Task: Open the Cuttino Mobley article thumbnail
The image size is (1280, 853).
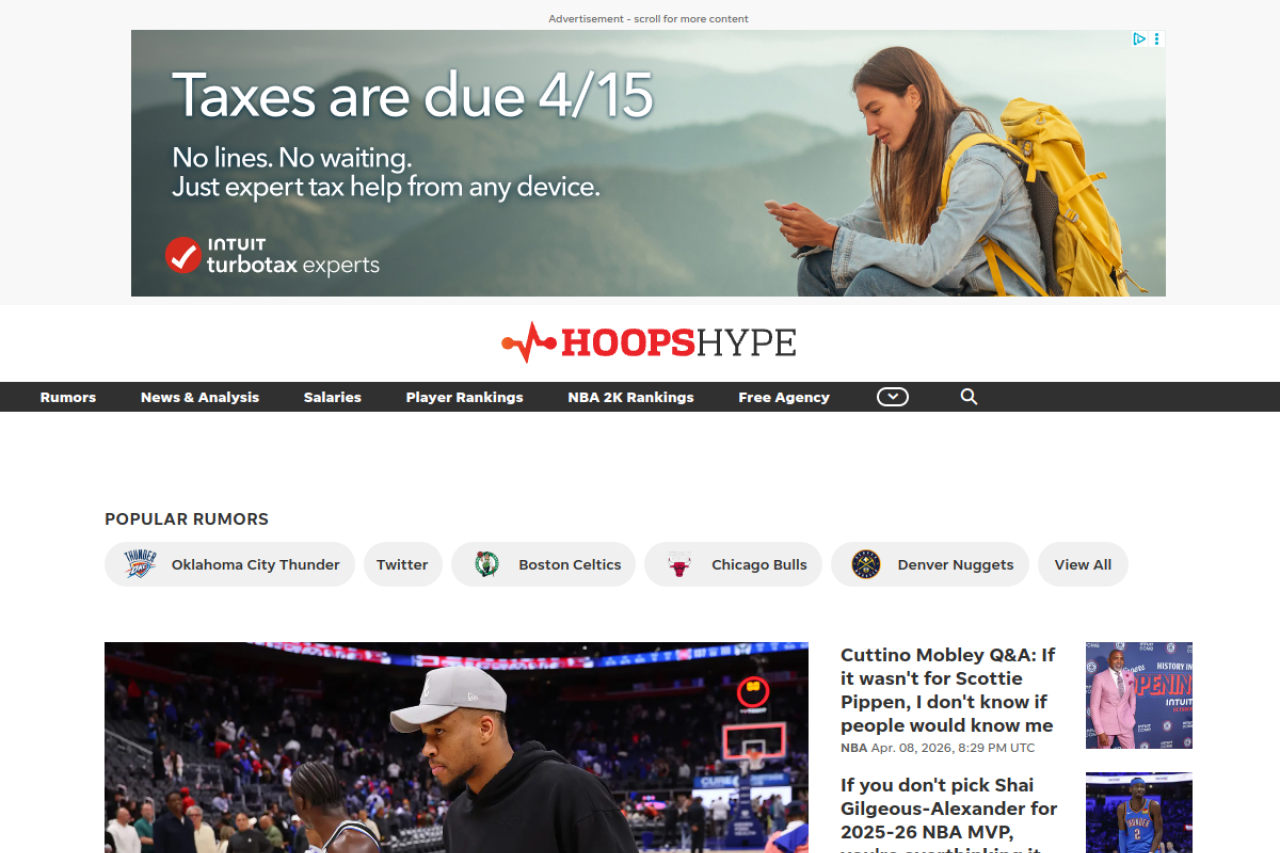Action: (x=1138, y=695)
